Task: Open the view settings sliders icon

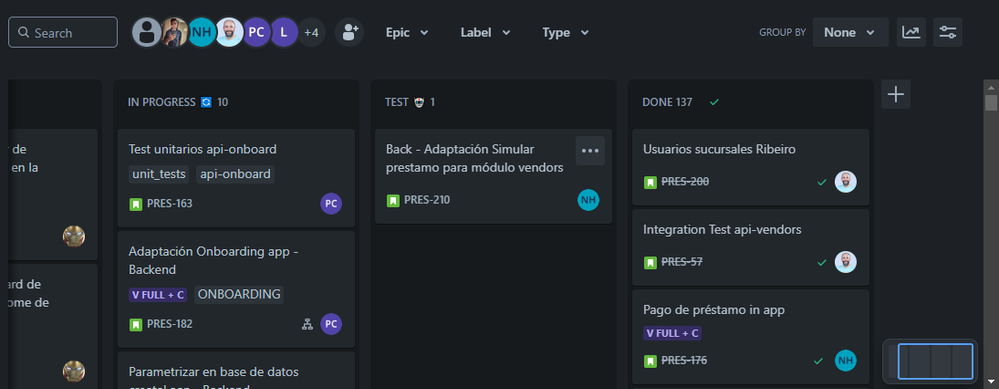Action: coord(947,32)
